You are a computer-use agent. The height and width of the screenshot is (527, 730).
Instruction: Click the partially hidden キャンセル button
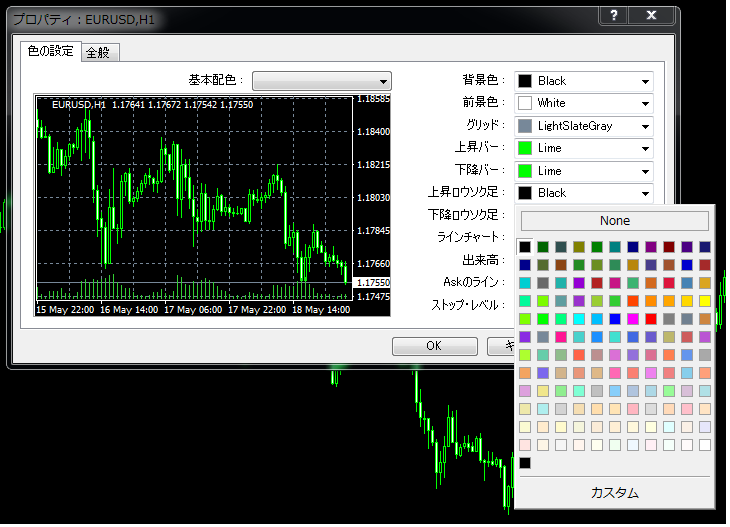point(501,346)
